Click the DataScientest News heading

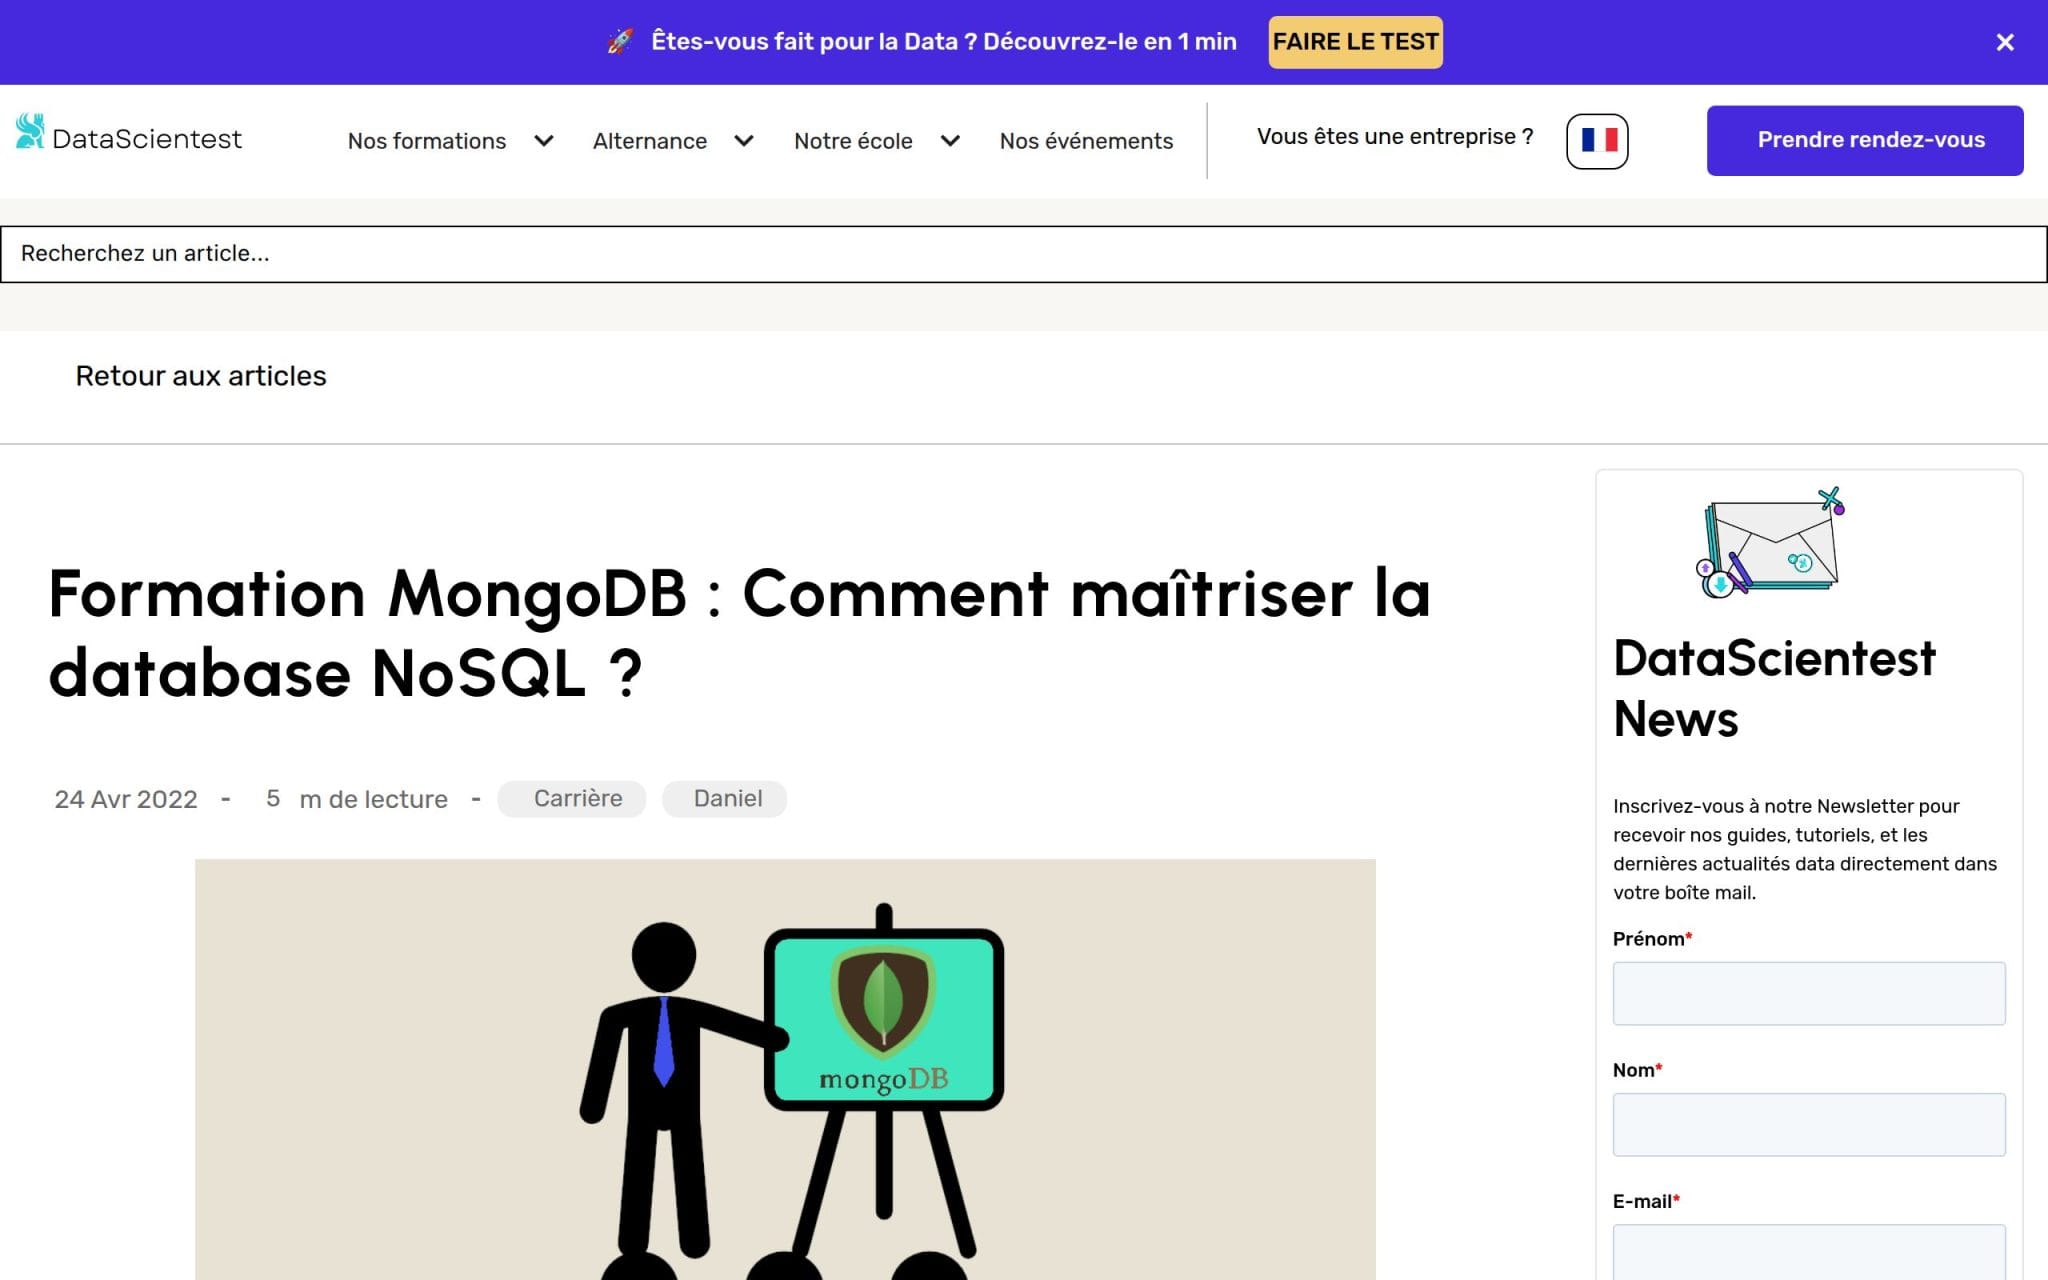click(1774, 688)
